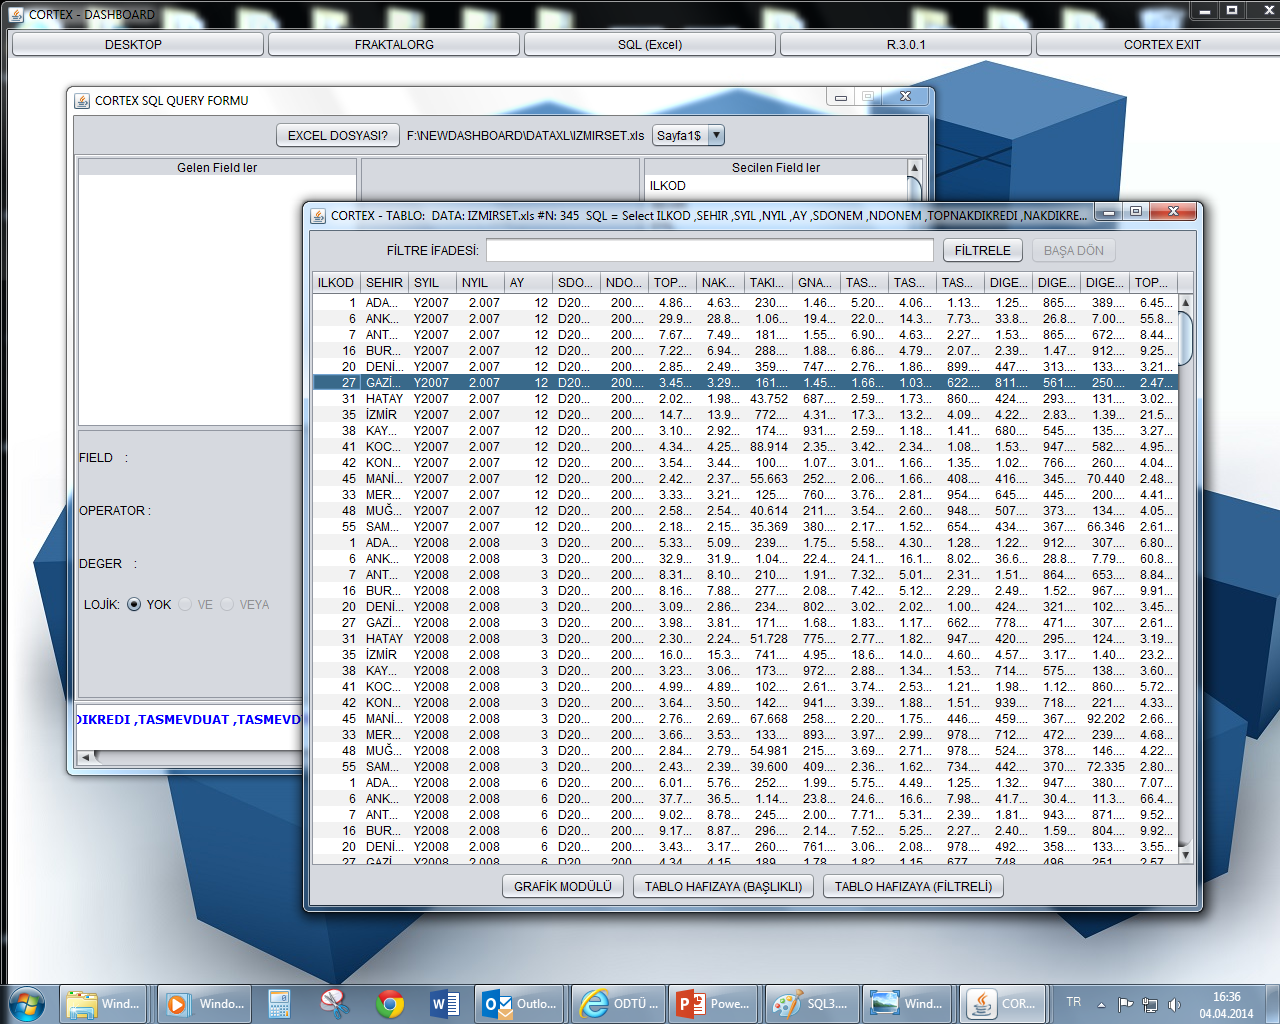Click TABLO HAFIZAYA (BAŞLIKLI) button
The width and height of the screenshot is (1284, 1024).
click(x=723, y=886)
